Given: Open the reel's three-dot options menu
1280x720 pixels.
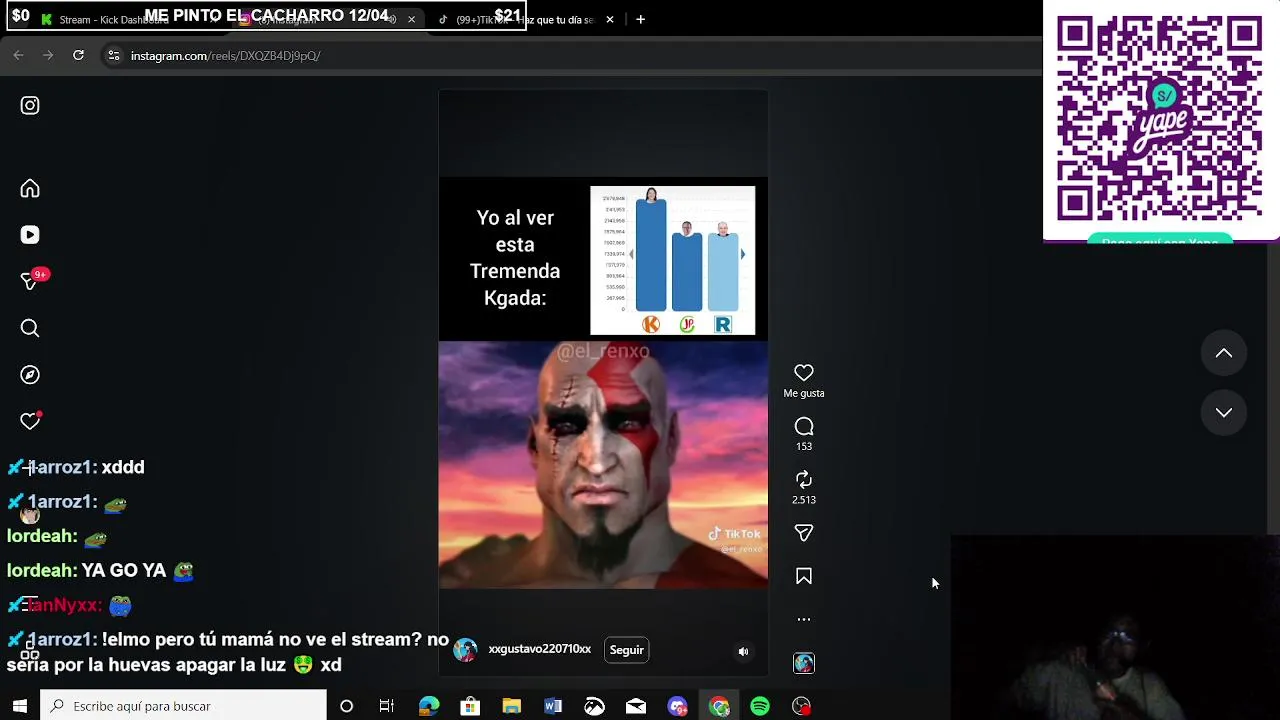Looking at the screenshot, I should tap(804, 619).
